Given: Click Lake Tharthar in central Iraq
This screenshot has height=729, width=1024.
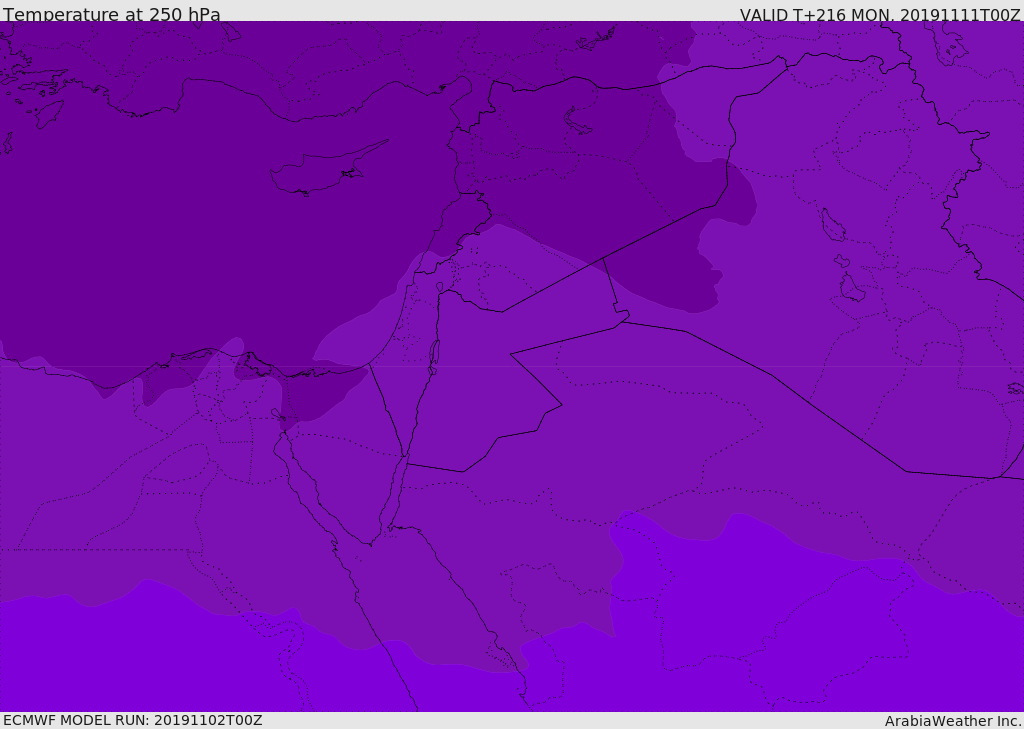Looking at the screenshot, I should (x=832, y=226).
